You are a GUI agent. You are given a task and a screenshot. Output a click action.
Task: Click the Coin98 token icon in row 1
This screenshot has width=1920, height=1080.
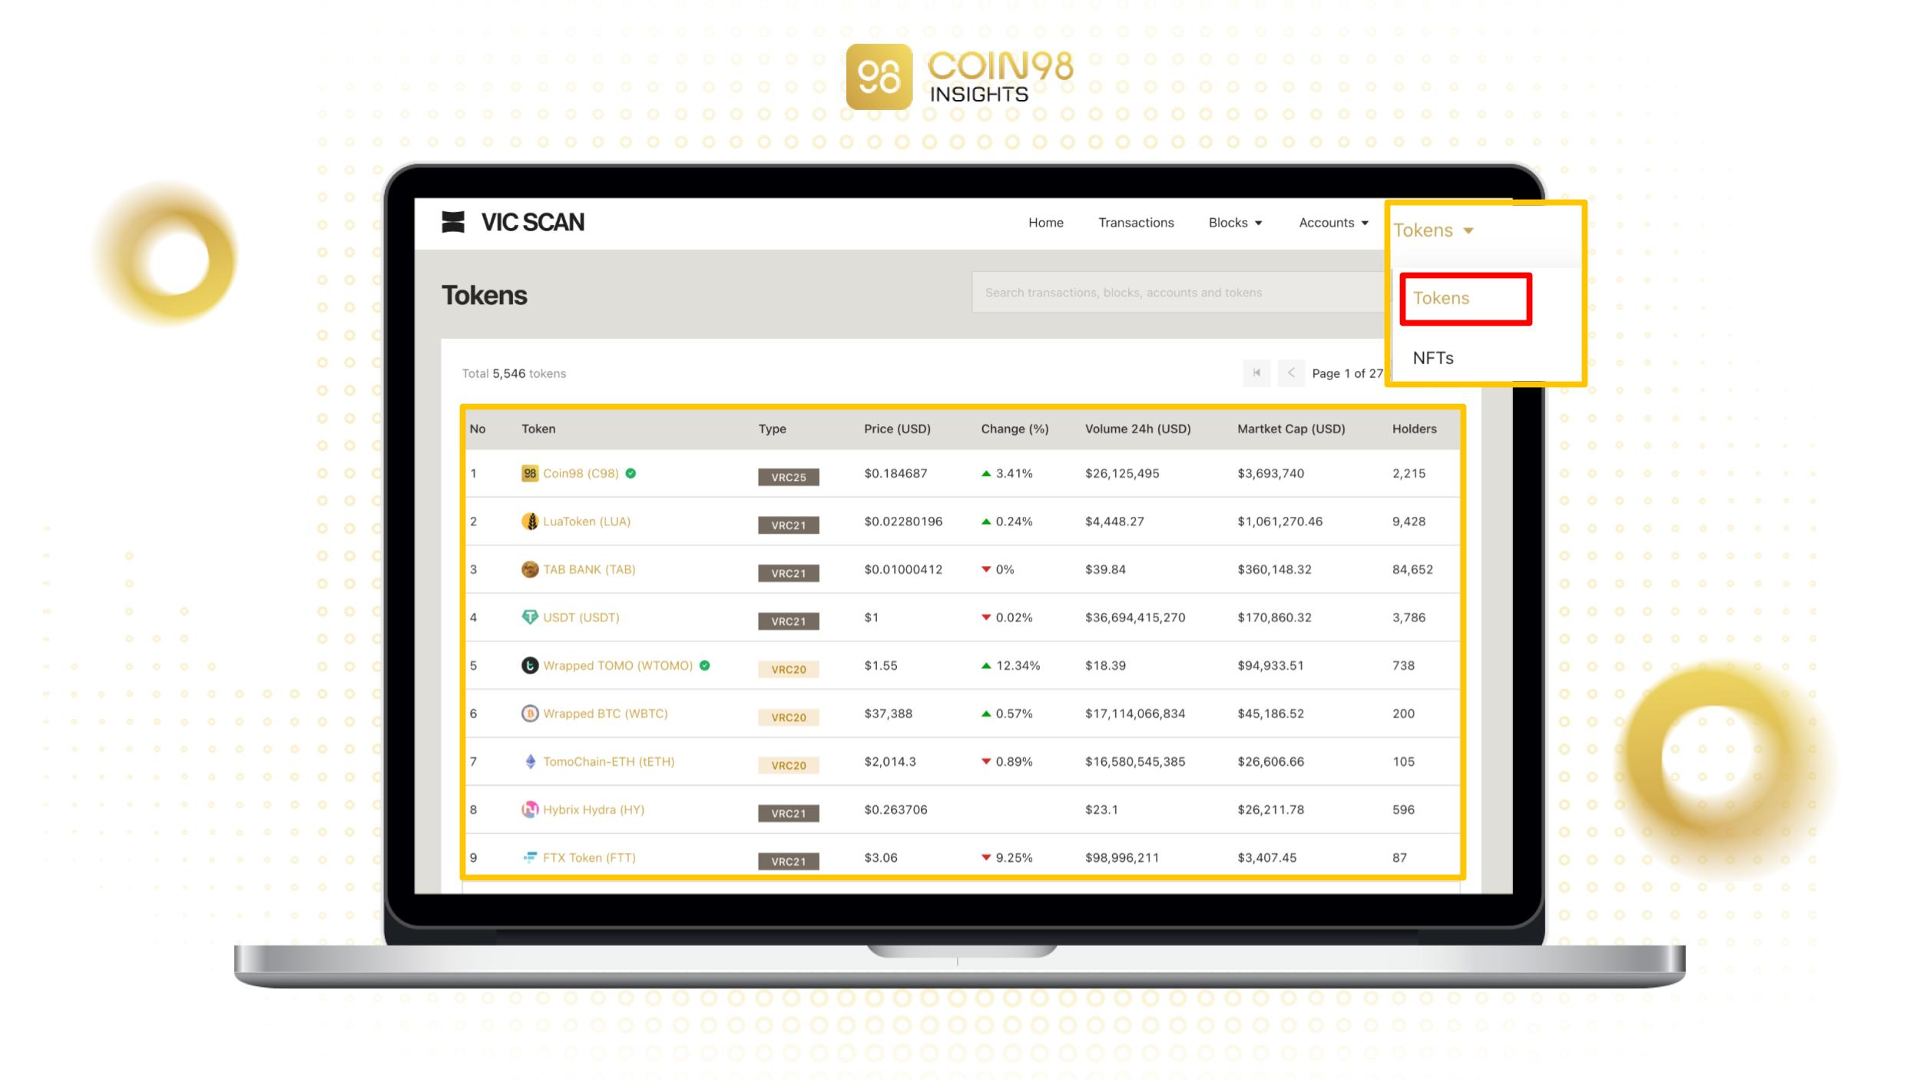click(x=530, y=474)
